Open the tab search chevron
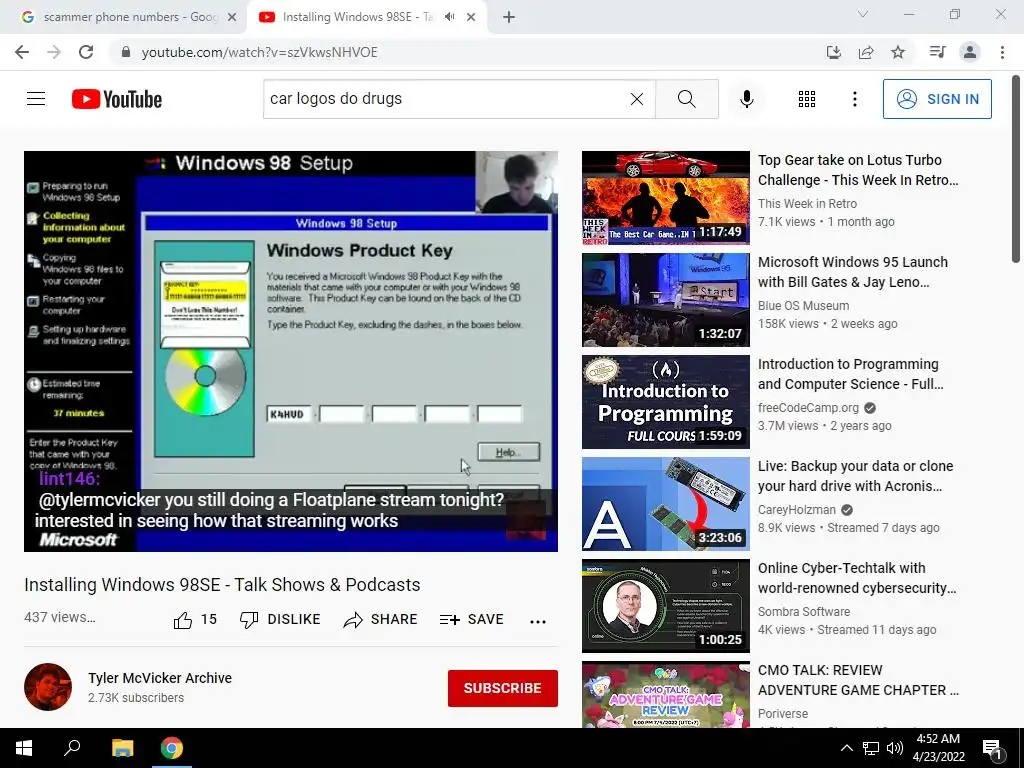1024x768 pixels. (863, 14)
